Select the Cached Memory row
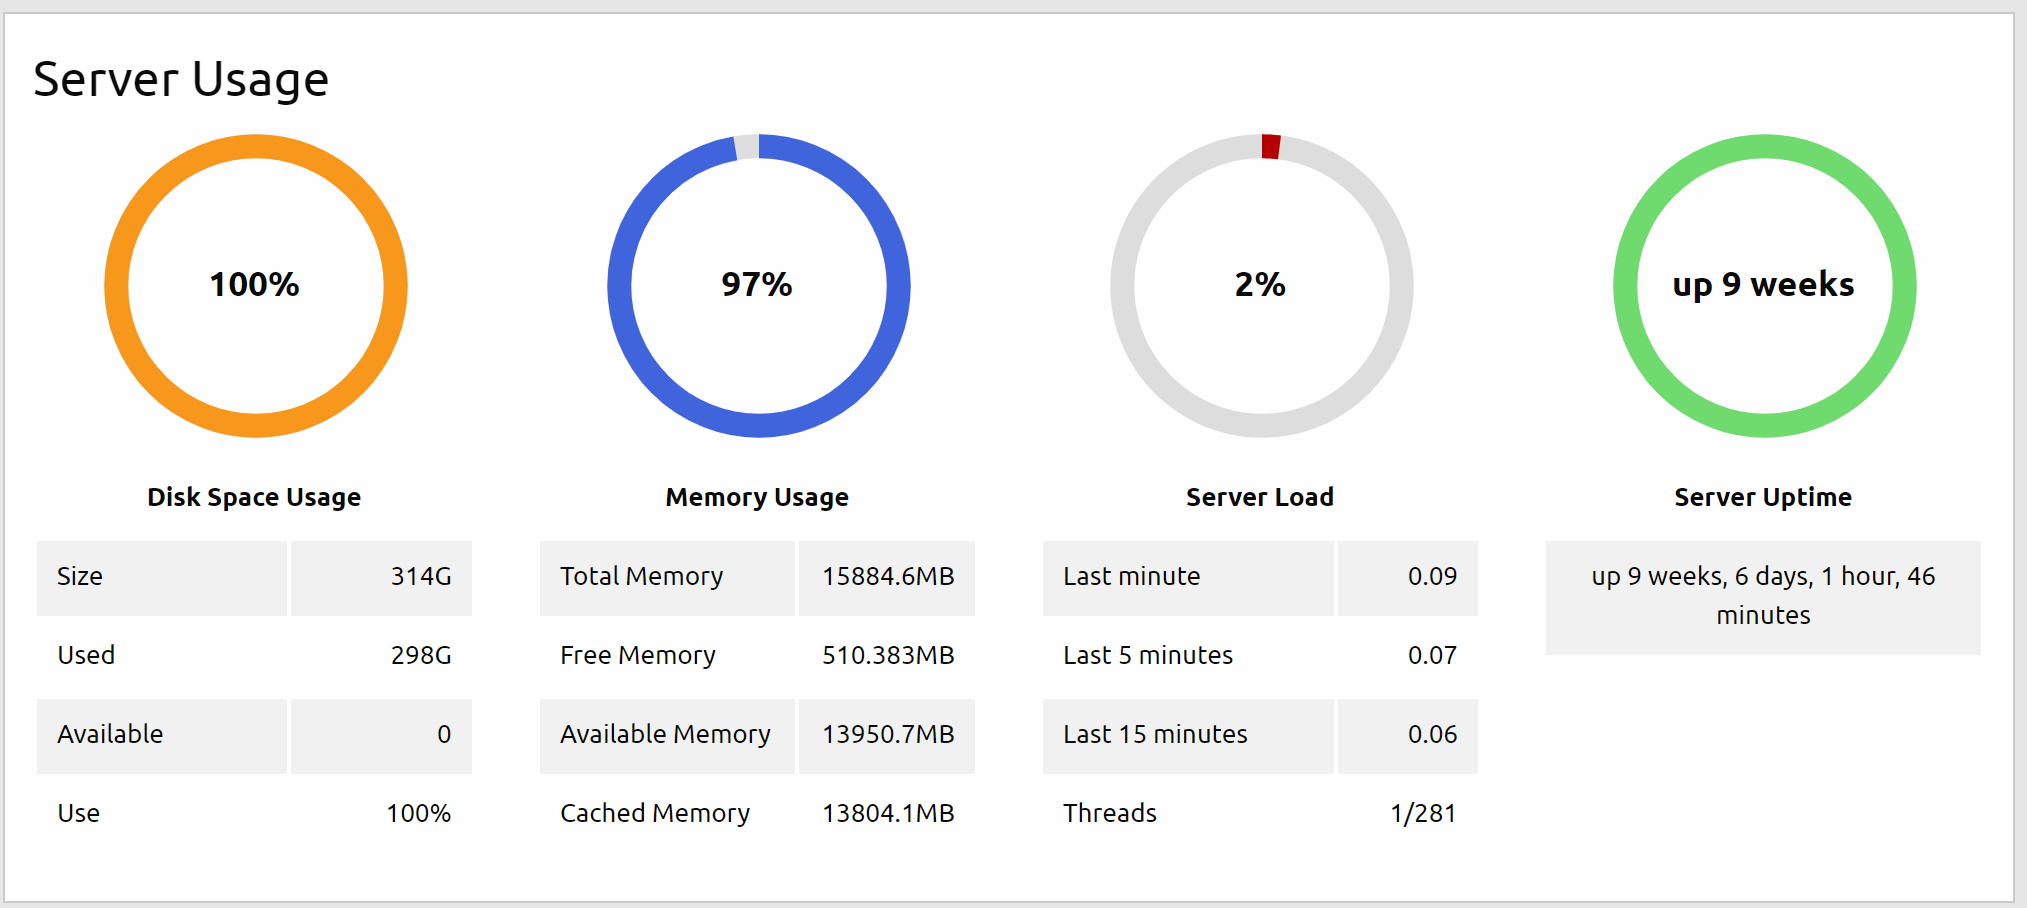This screenshot has width=2027, height=908. (757, 814)
